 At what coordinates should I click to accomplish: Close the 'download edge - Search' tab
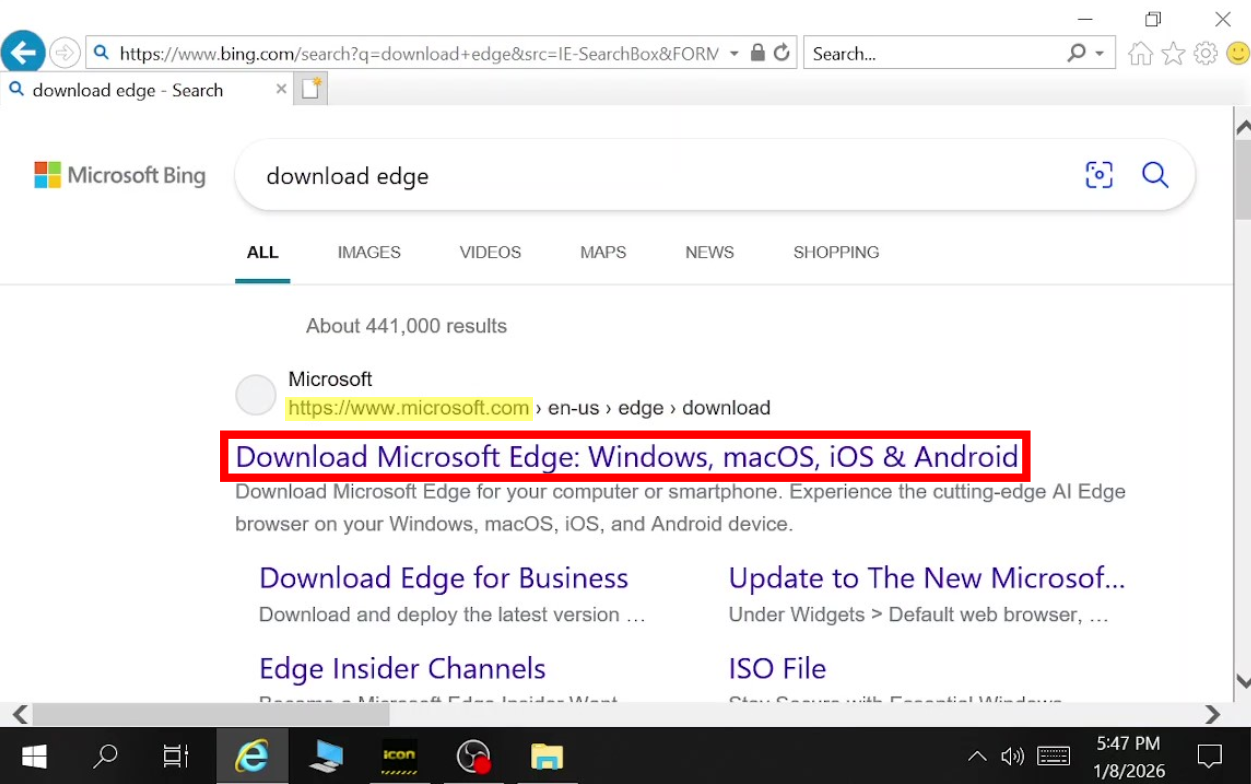click(281, 89)
